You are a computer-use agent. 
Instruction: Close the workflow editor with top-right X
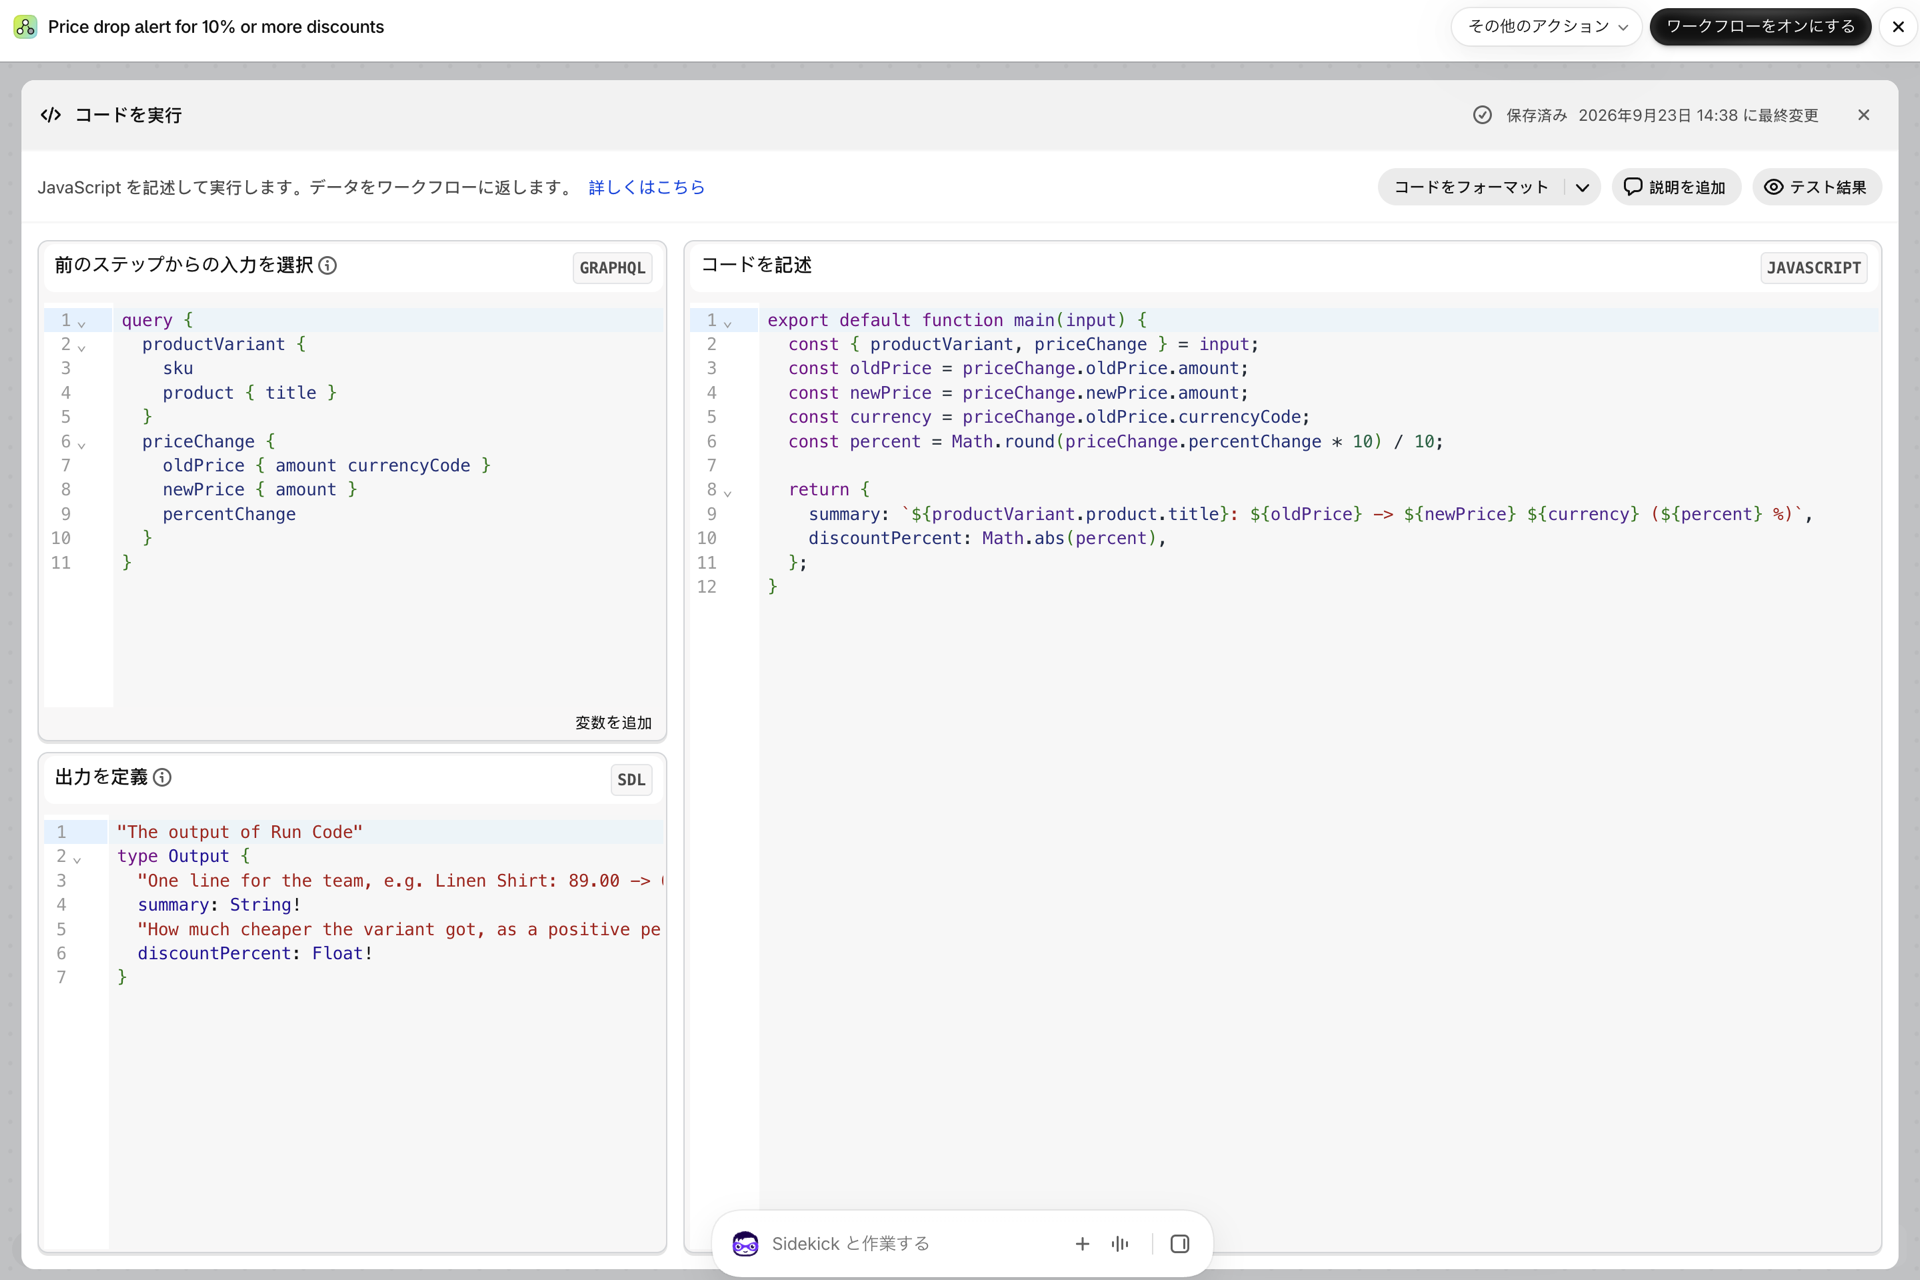[x=1898, y=27]
